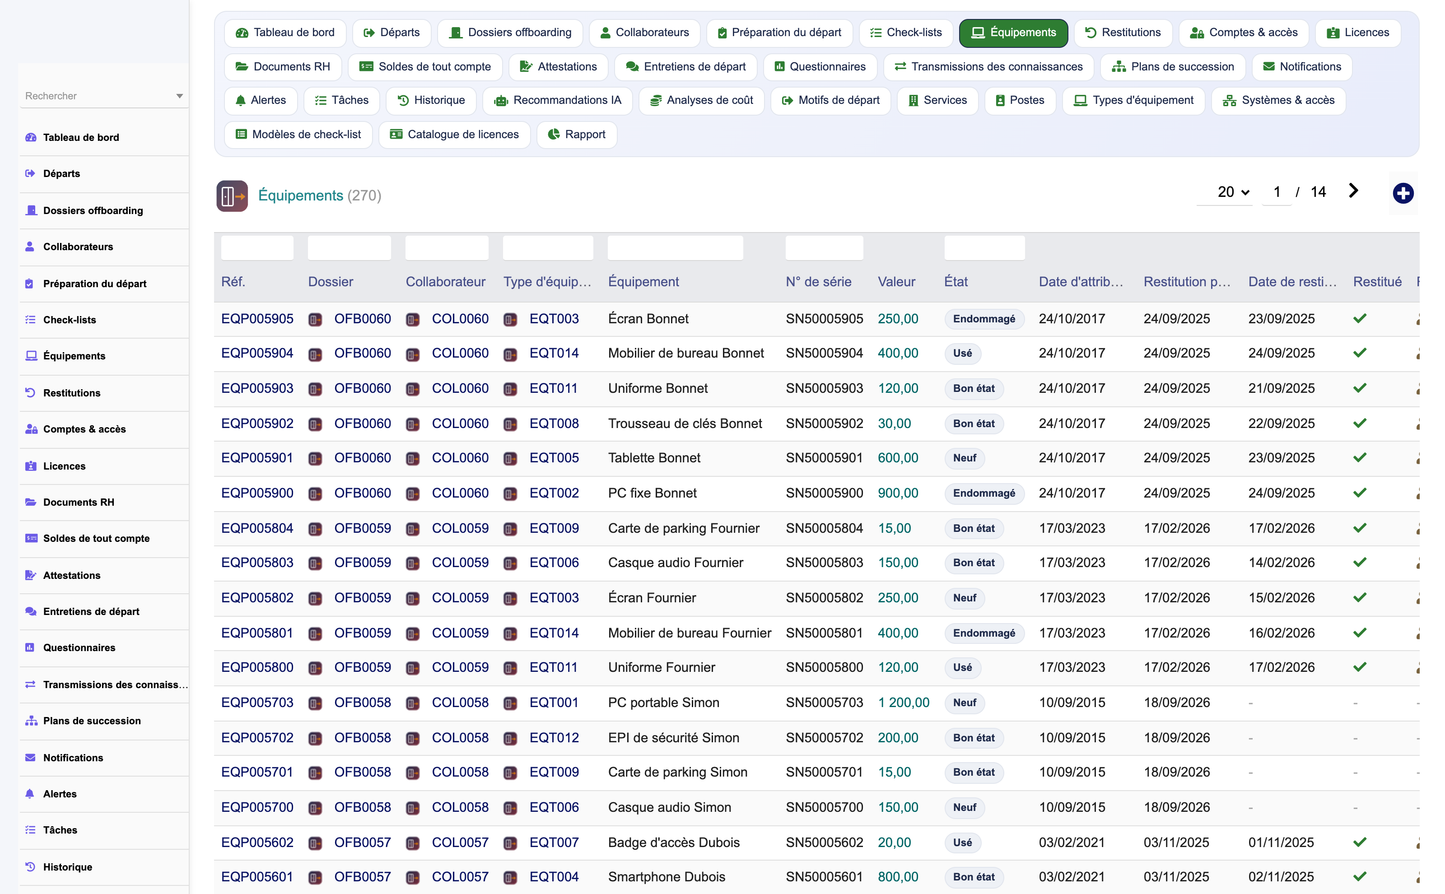Click the Équipements module icon beside title
The width and height of the screenshot is (1445, 894).
(232, 196)
